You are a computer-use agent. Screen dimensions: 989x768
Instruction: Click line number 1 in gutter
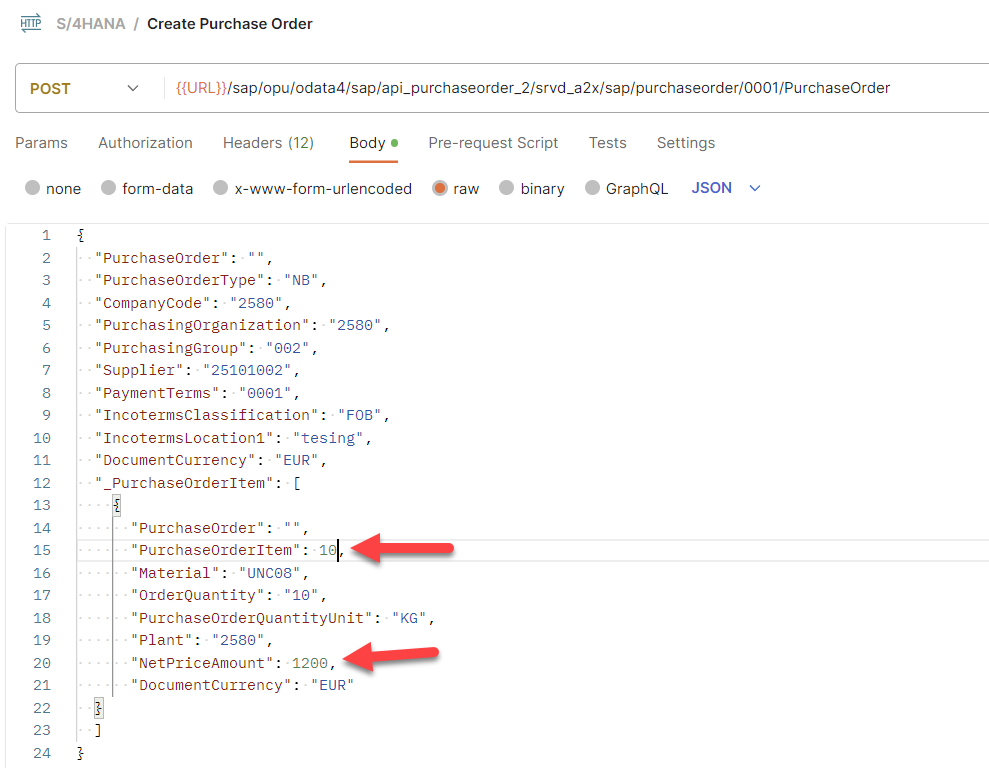46,235
